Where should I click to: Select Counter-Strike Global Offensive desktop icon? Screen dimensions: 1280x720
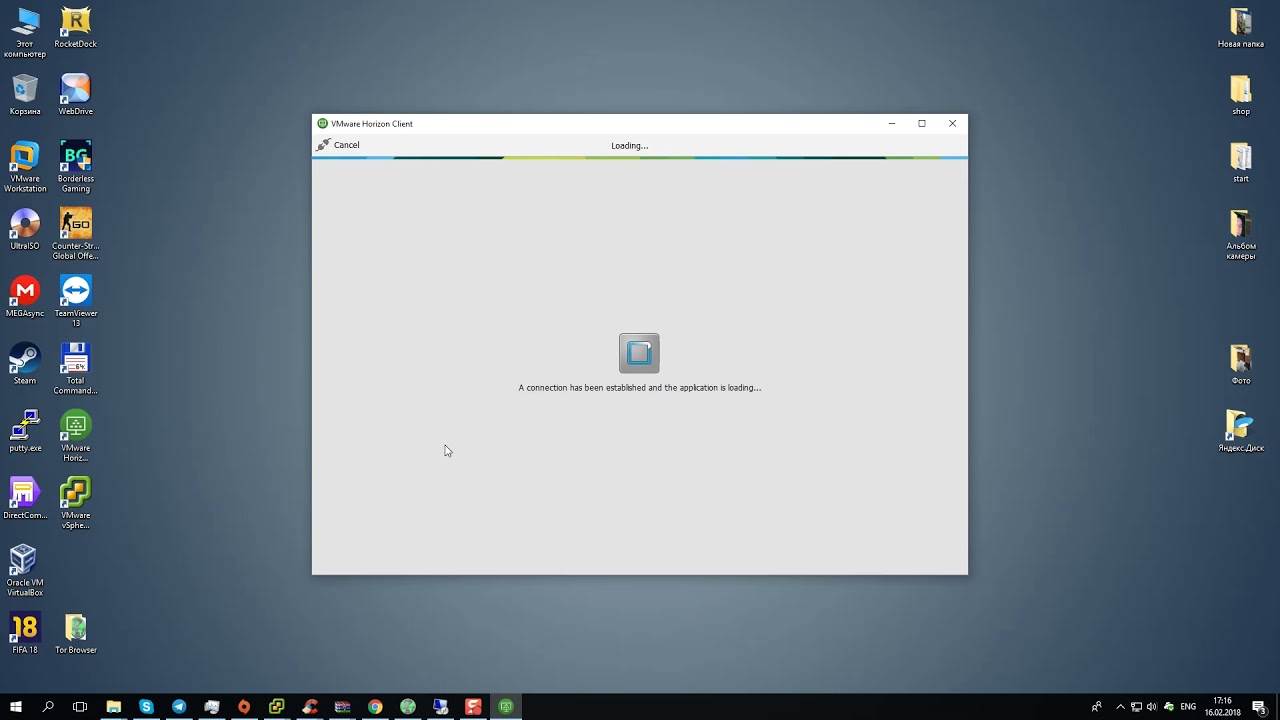[x=75, y=234]
